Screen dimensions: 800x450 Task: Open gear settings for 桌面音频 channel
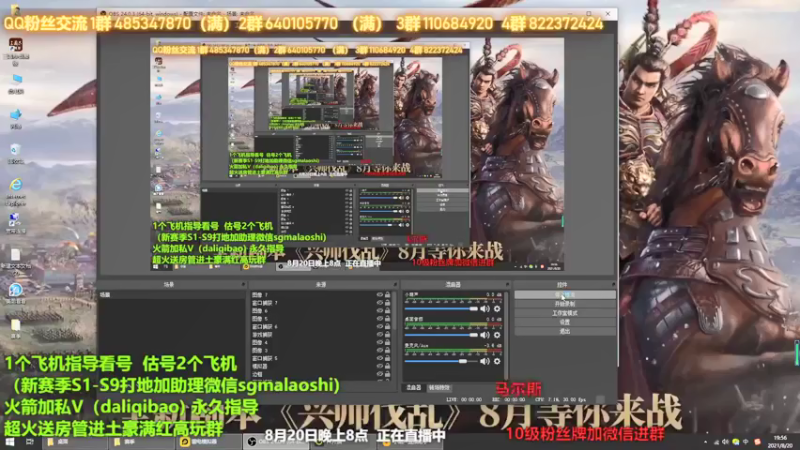(497, 335)
